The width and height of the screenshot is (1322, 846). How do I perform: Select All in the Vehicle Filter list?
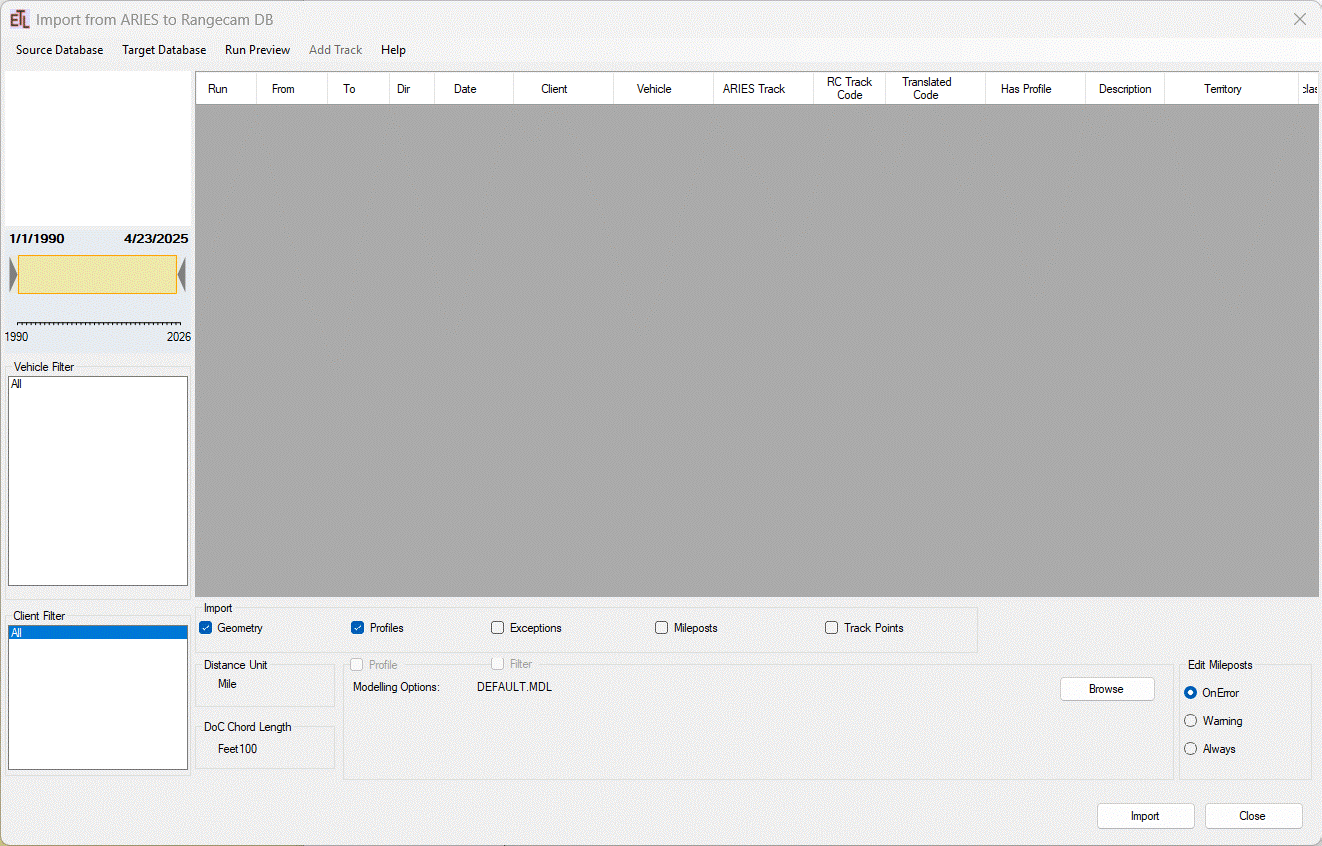(97, 384)
